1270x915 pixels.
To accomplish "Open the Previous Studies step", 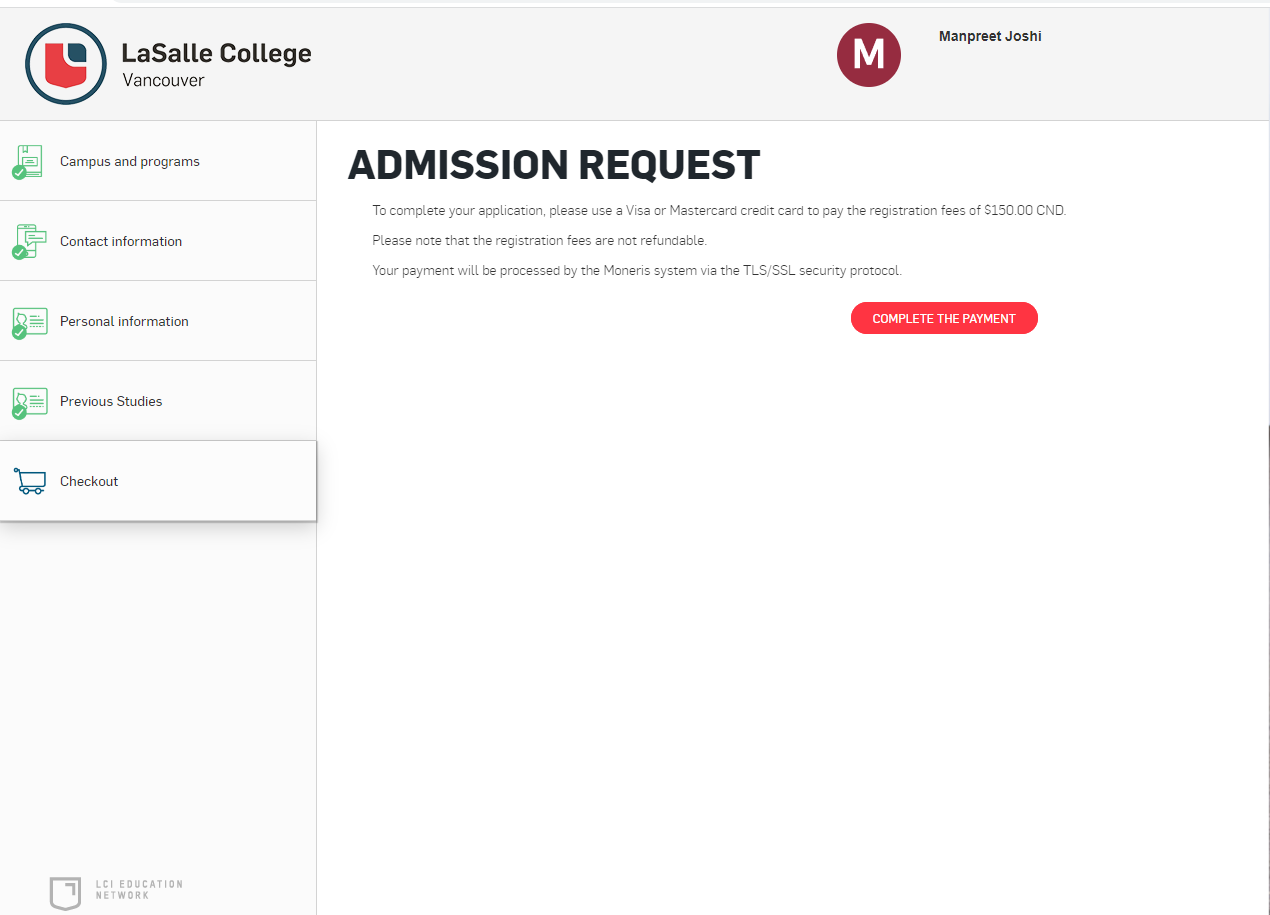I will [158, 401].
